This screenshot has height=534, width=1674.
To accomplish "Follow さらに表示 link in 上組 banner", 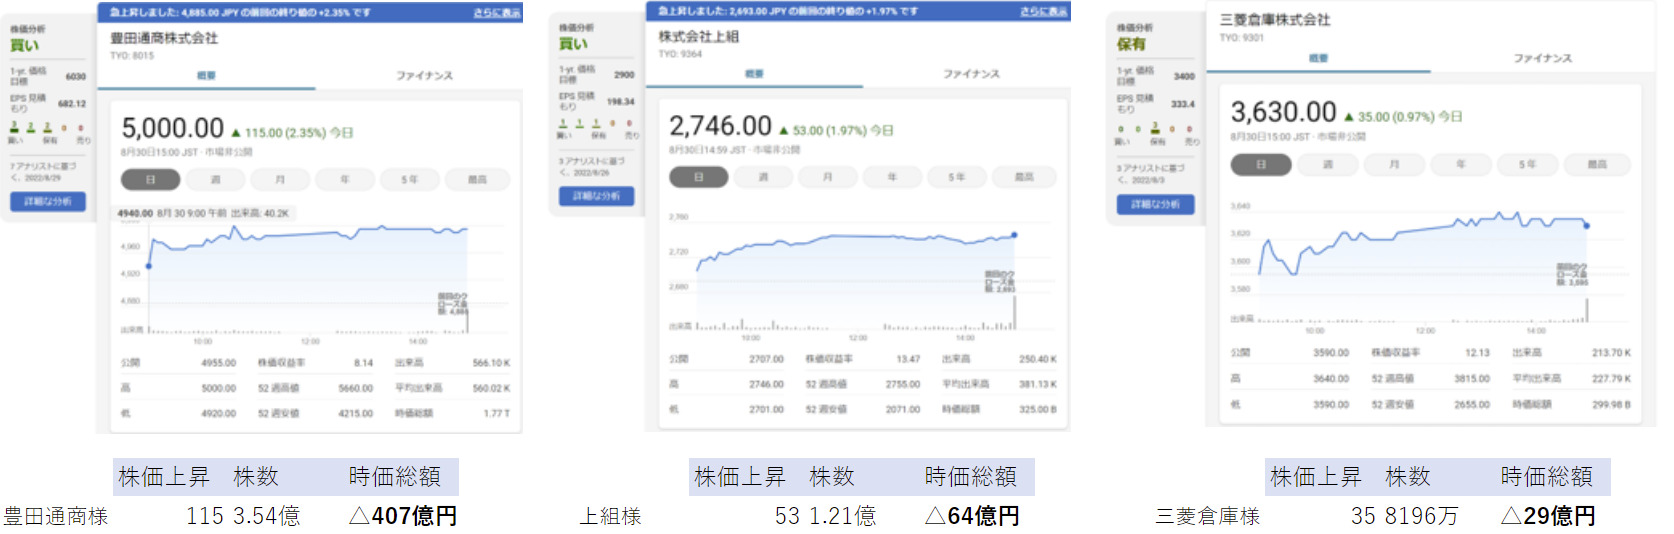I will [1044, 11].
